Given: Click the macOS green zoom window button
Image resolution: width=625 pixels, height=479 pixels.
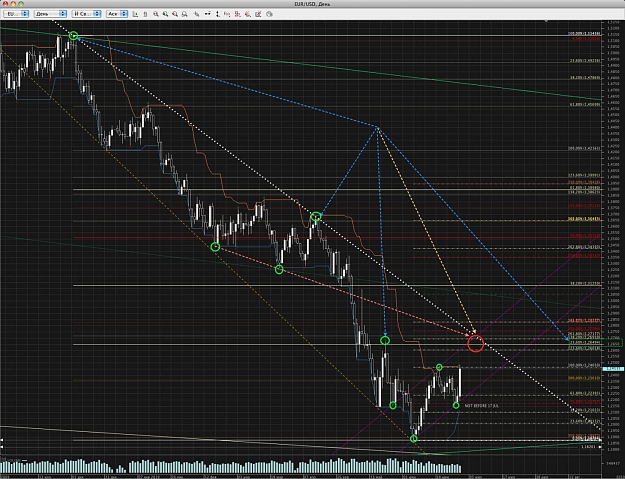Looking at the screenshot, I should [21, 4].
